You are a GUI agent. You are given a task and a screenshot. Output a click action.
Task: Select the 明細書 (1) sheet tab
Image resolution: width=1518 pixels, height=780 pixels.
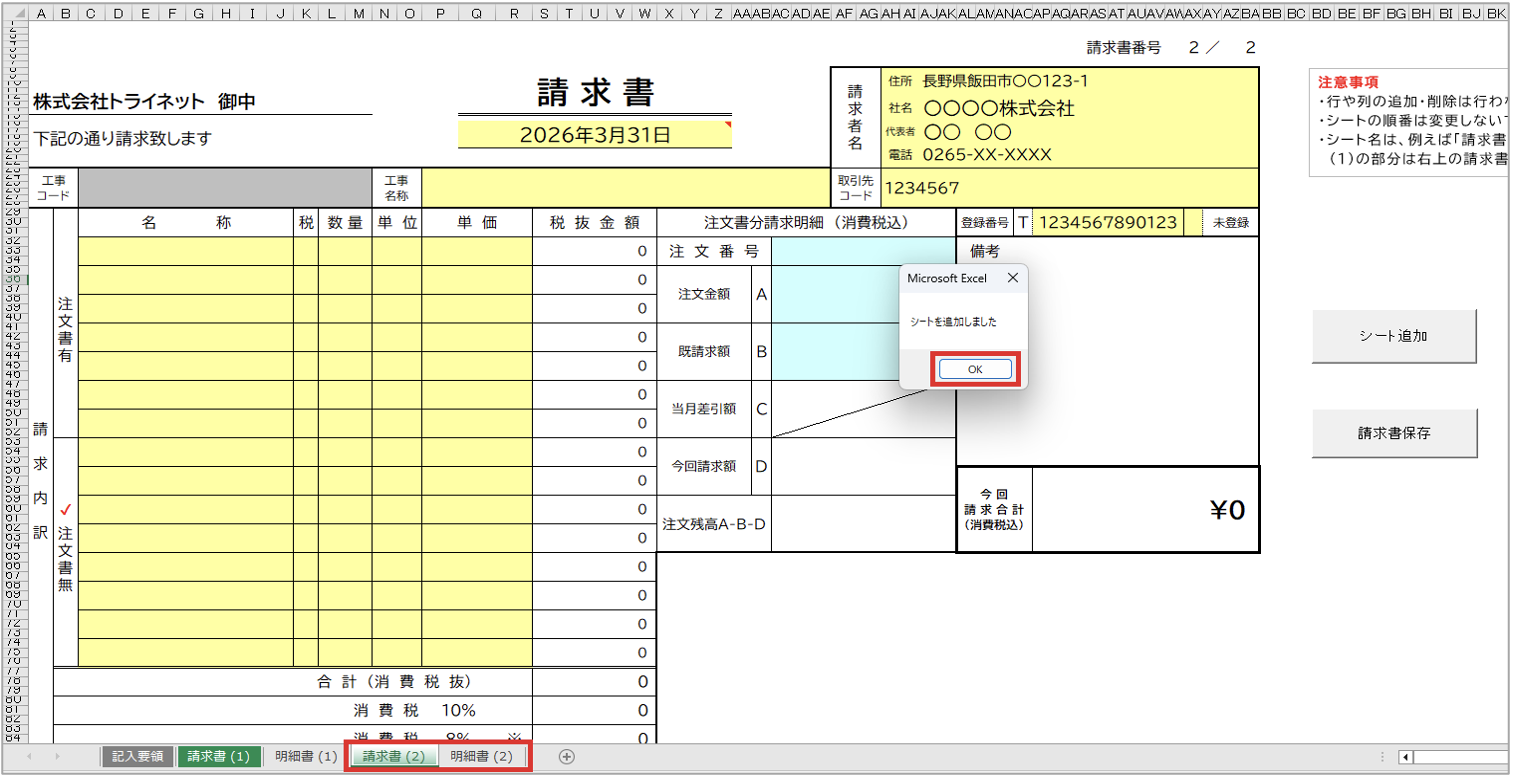point(306,757)
